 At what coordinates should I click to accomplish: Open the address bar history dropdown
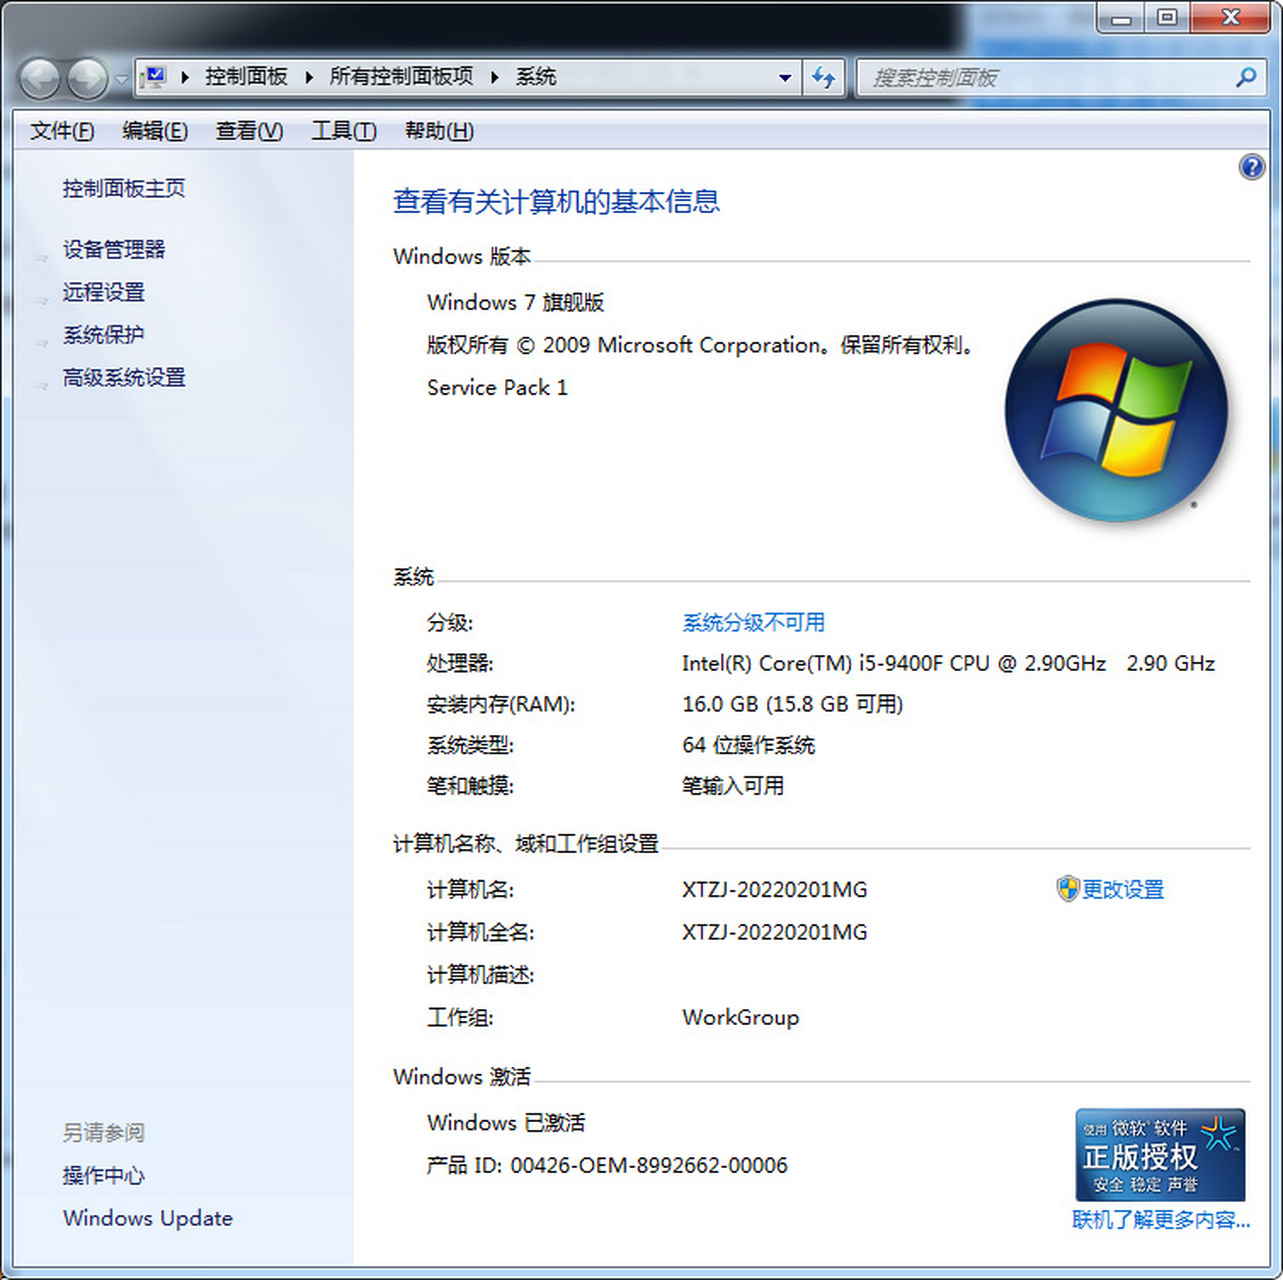(x=785, y=77)
